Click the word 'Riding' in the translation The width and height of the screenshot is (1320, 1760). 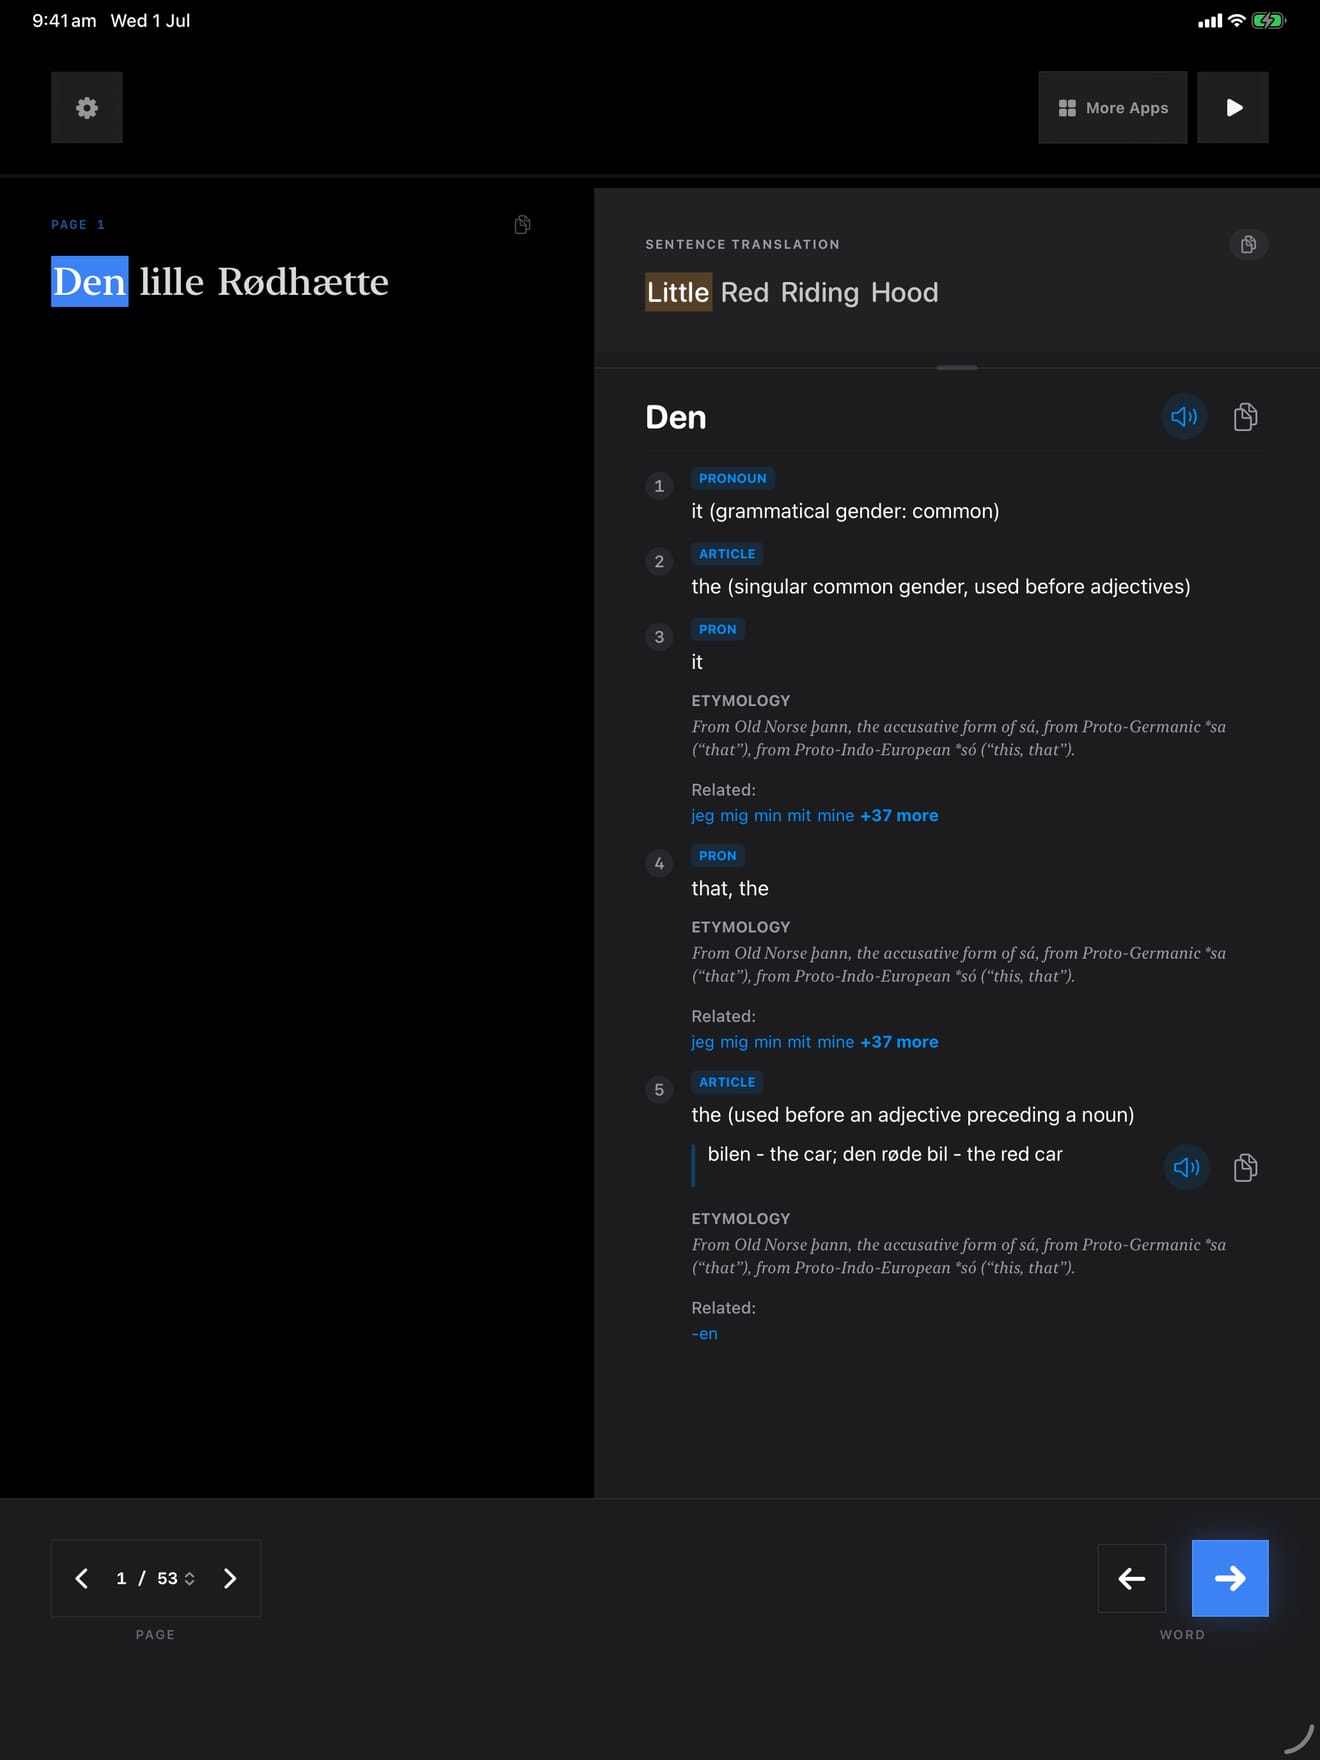820,293
